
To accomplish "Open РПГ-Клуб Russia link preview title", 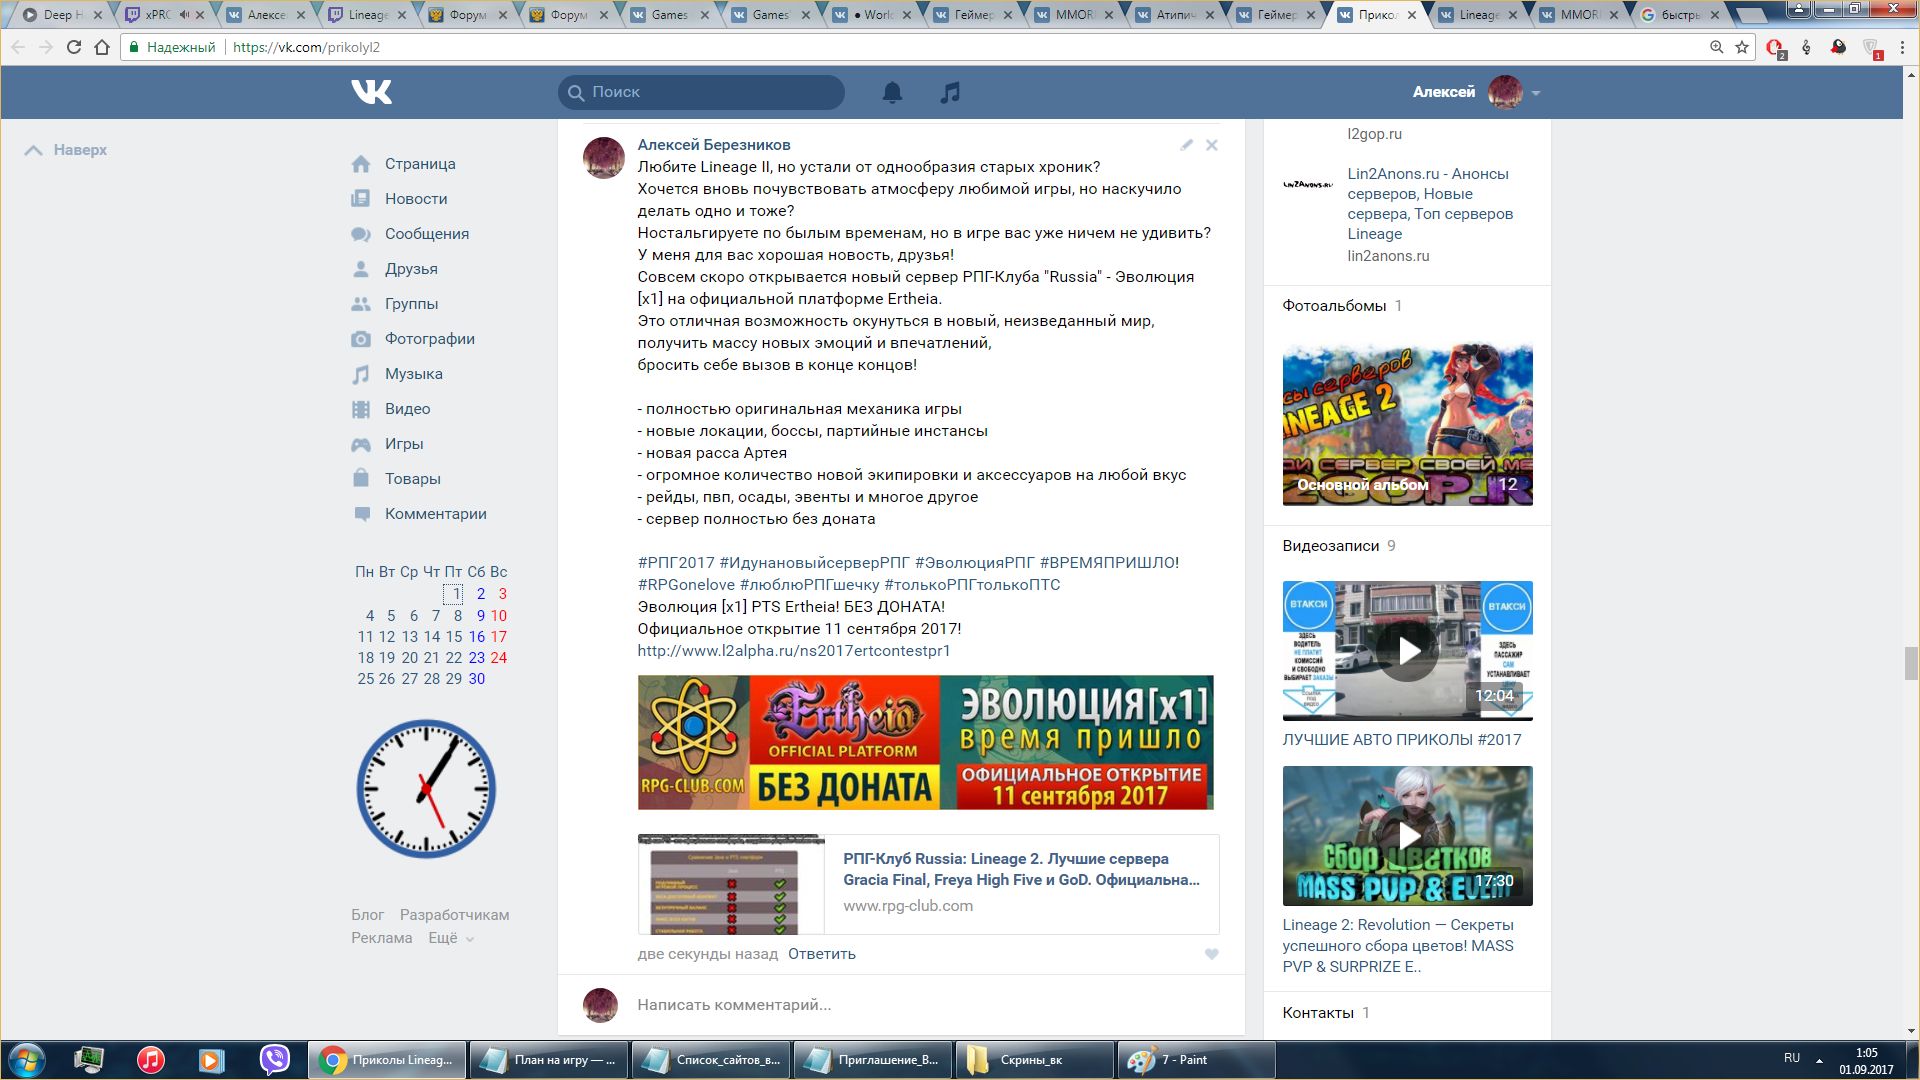I will coord(1021,869).
